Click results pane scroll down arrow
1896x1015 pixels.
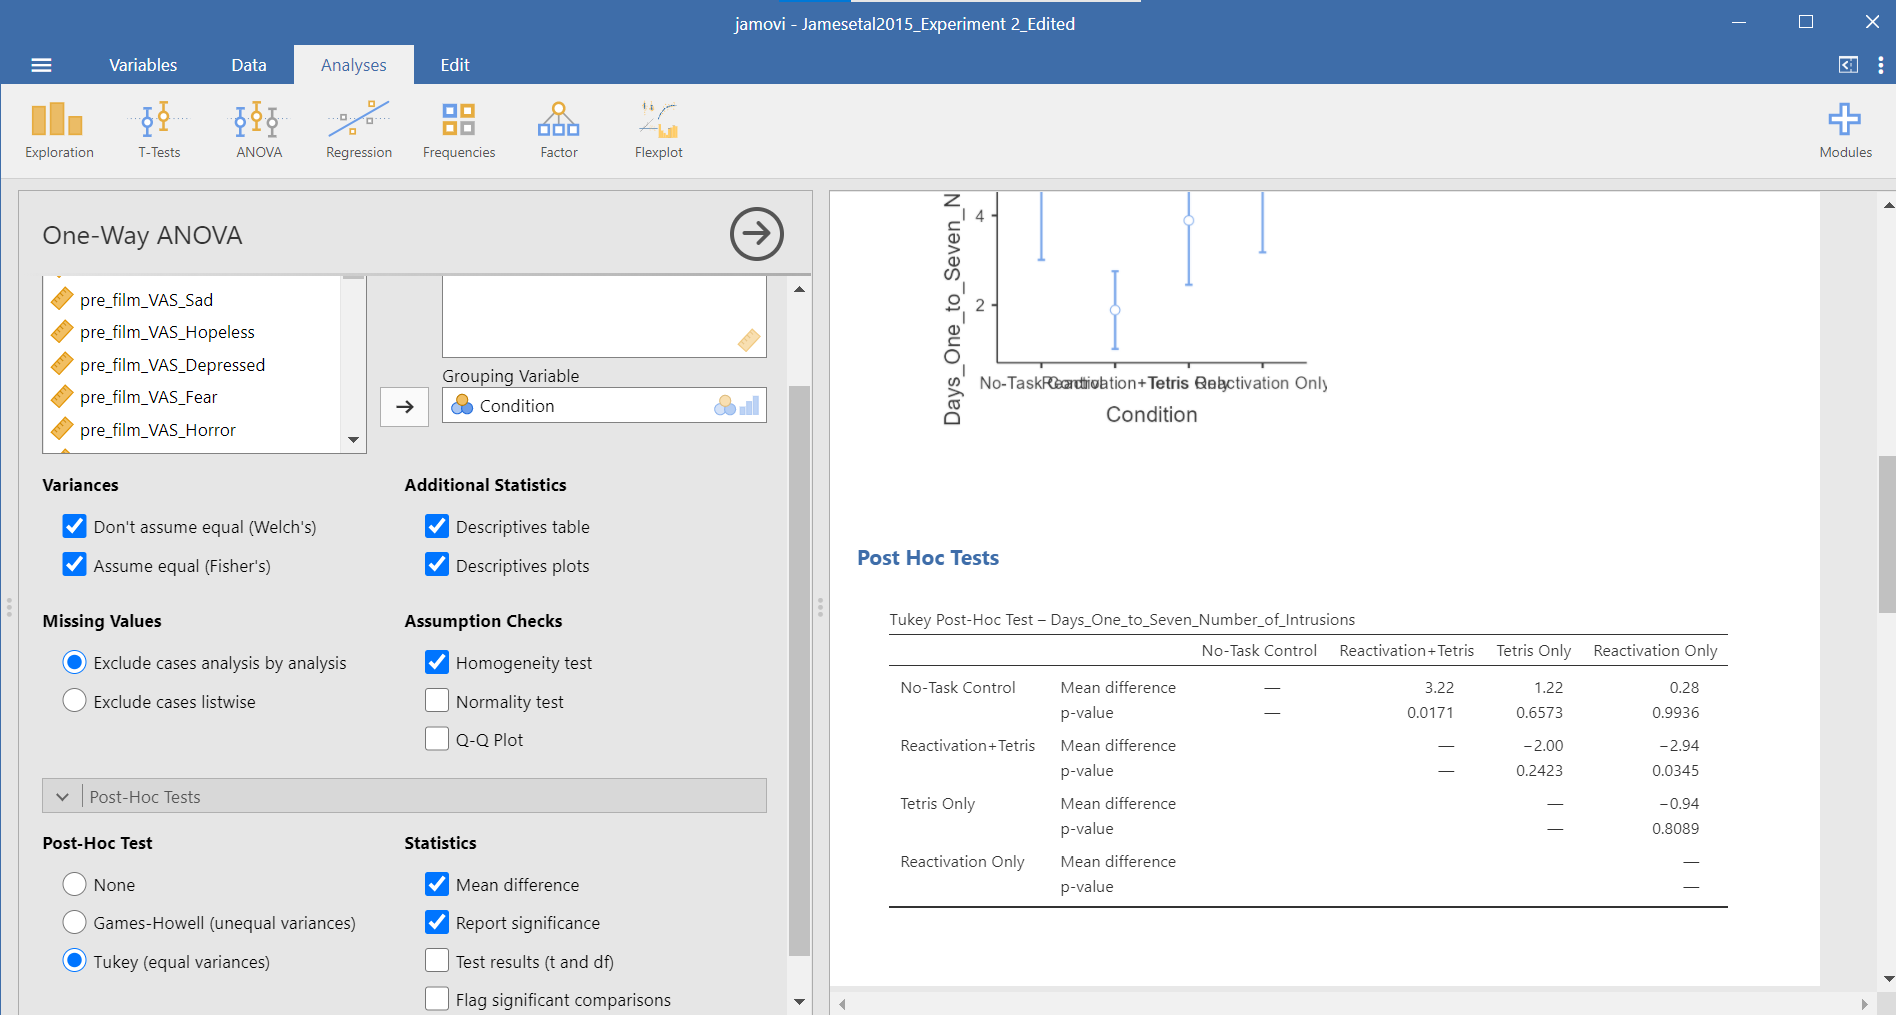coord(1888,979)
